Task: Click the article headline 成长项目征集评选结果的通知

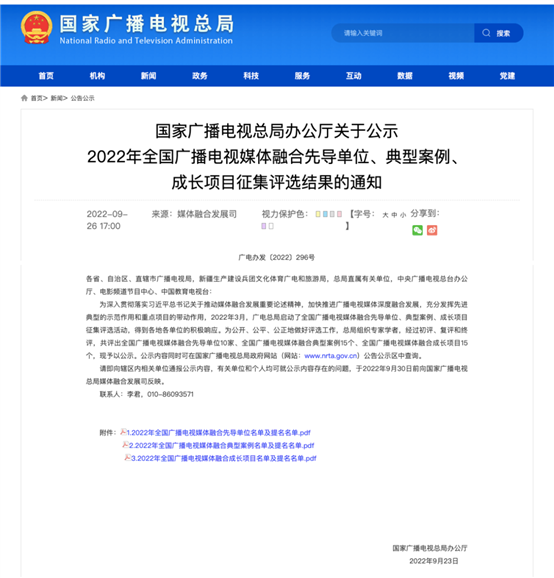Action: tap(276, 182)
